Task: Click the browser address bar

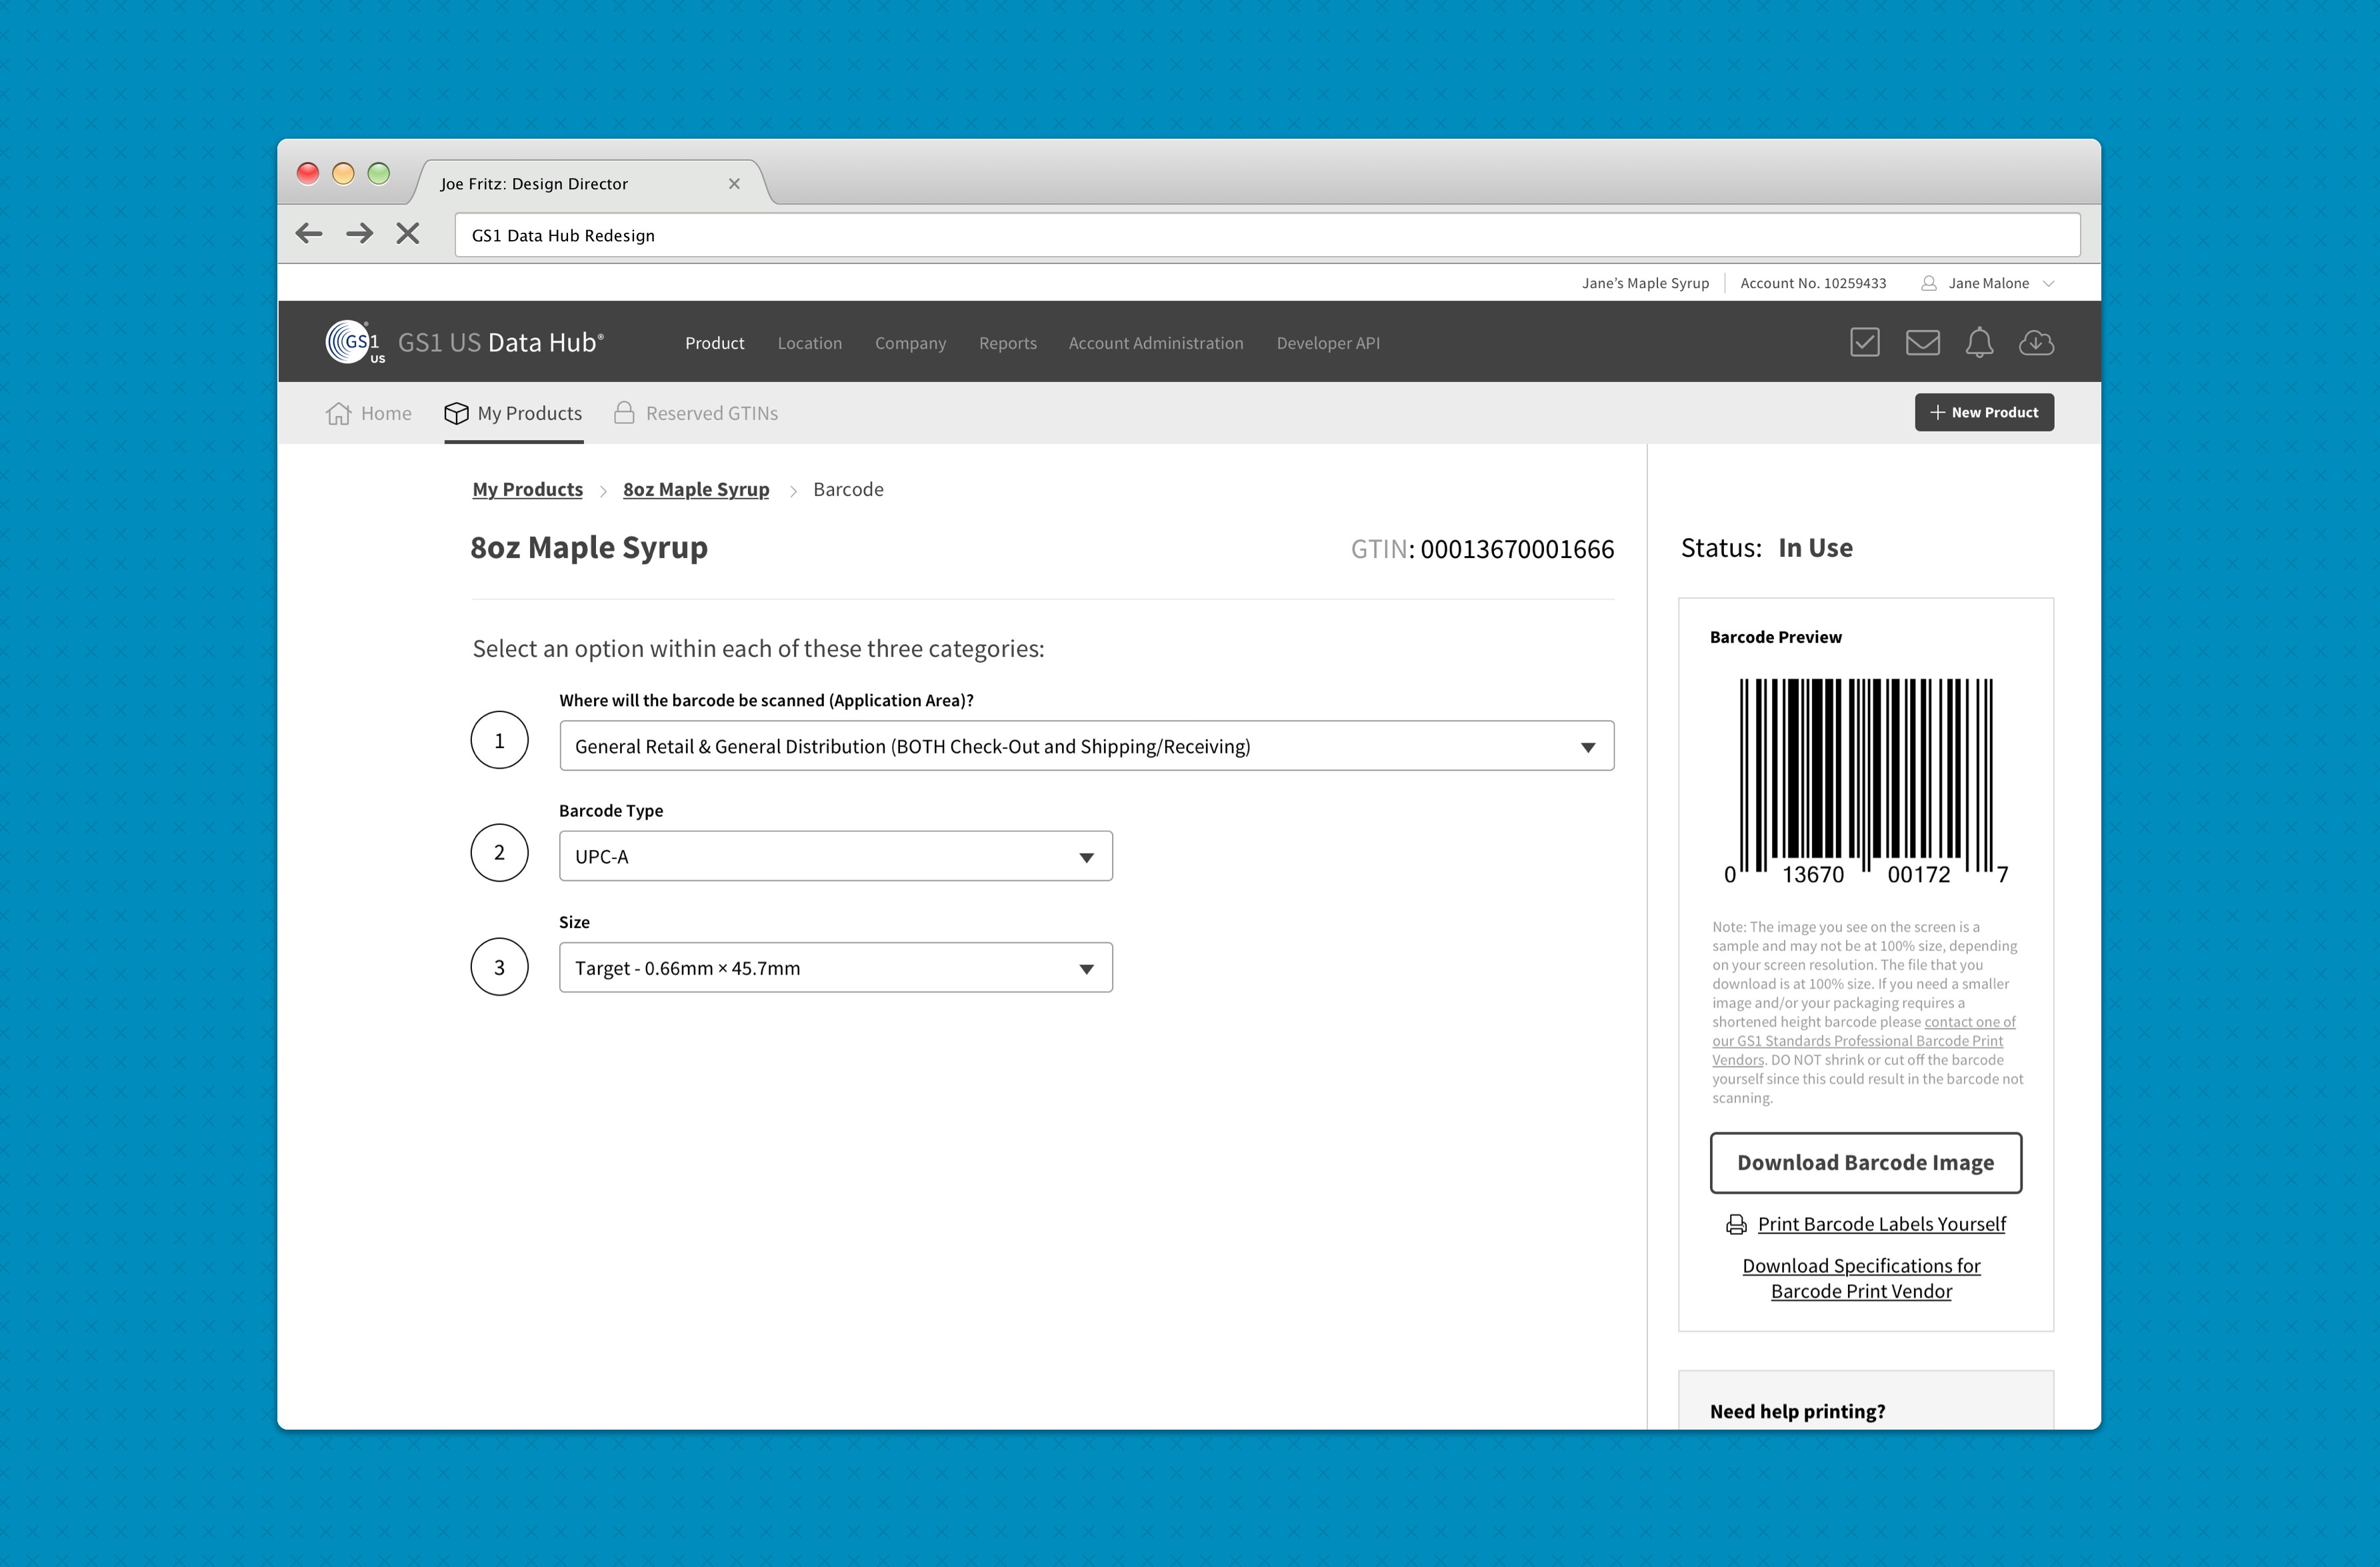Action: click(1267, 235)
